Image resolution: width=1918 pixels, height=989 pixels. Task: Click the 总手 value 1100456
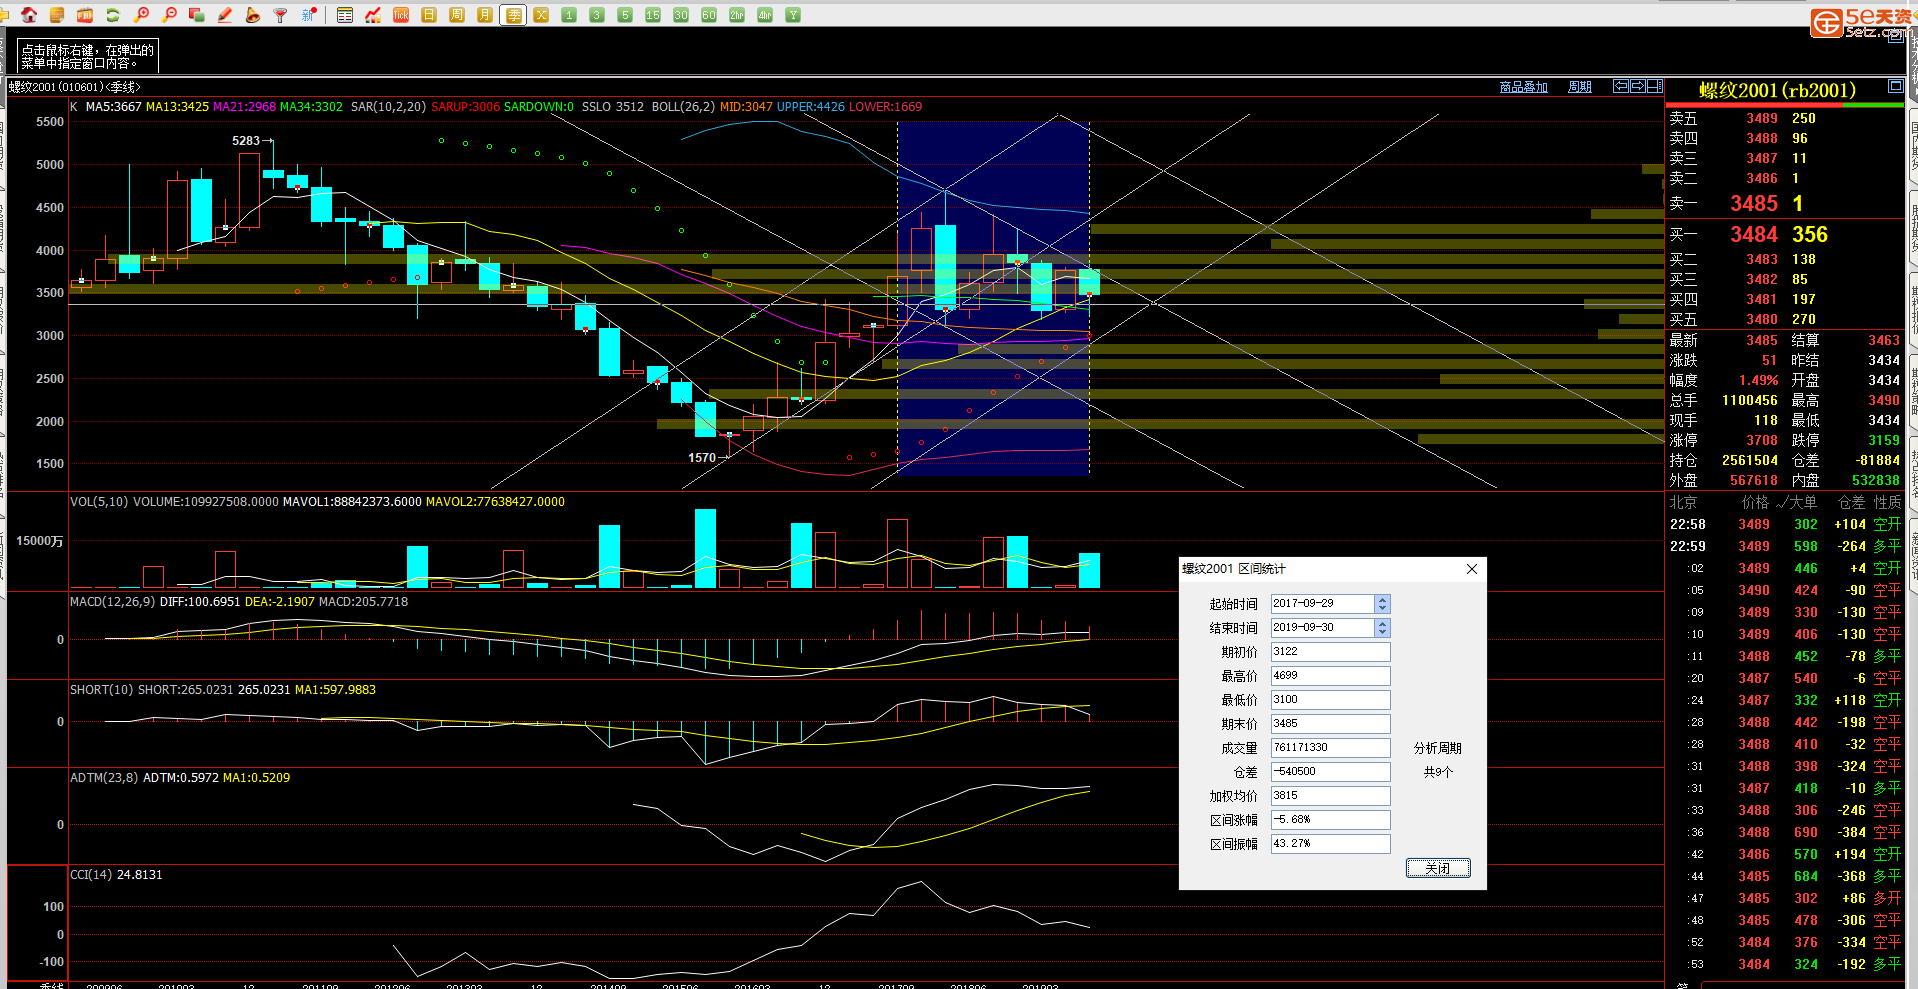click(x=1750, y=401)
